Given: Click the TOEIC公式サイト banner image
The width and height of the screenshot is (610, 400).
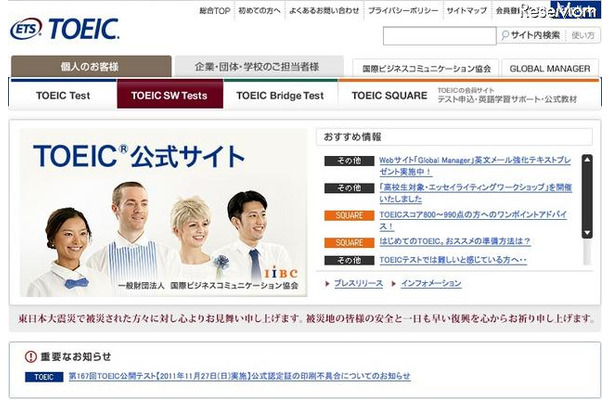Looking at the screenshot, I should (163, 212).
